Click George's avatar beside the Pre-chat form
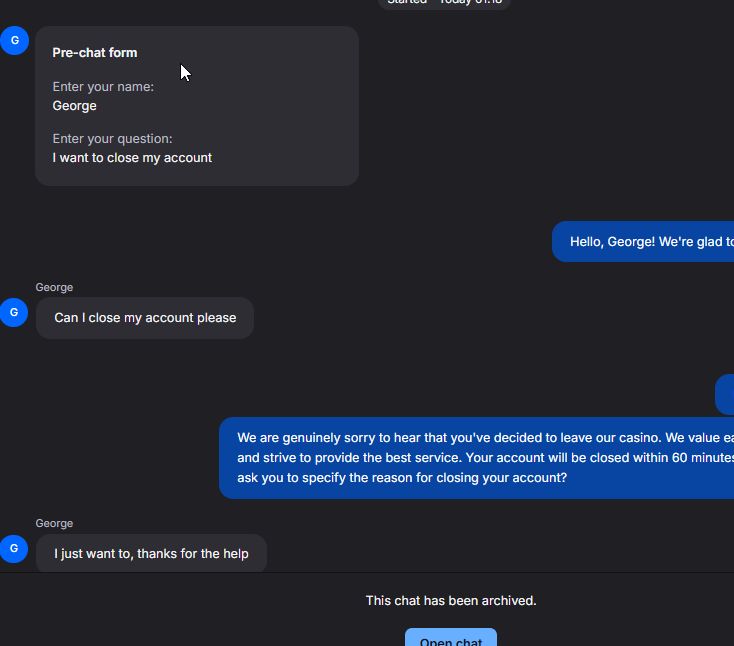Image resolution: width=734 pixels, height=646 pixels. coord(14,41)
